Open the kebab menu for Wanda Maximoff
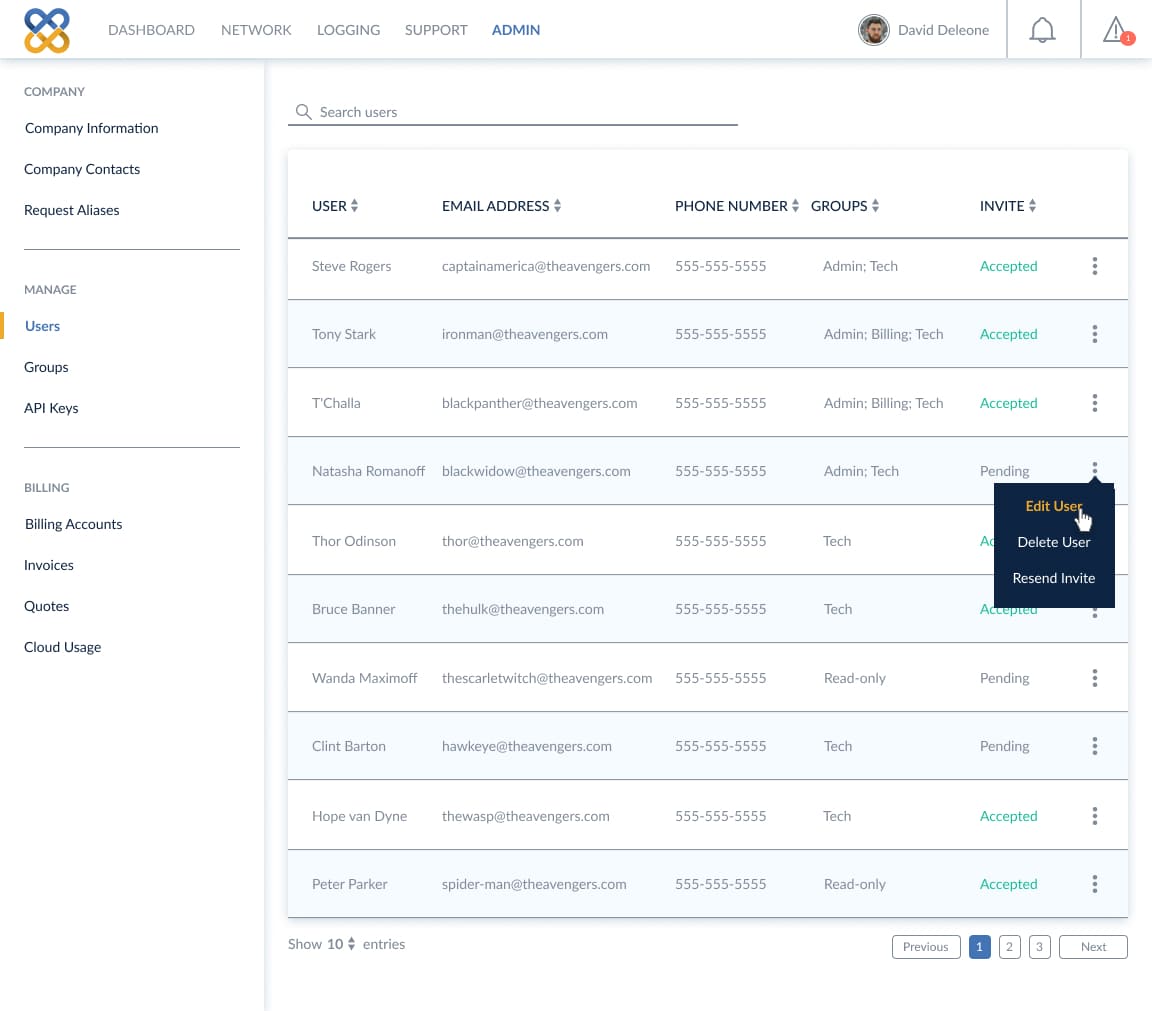This screenshot has height=1011, width=1152. [1095, 678]
